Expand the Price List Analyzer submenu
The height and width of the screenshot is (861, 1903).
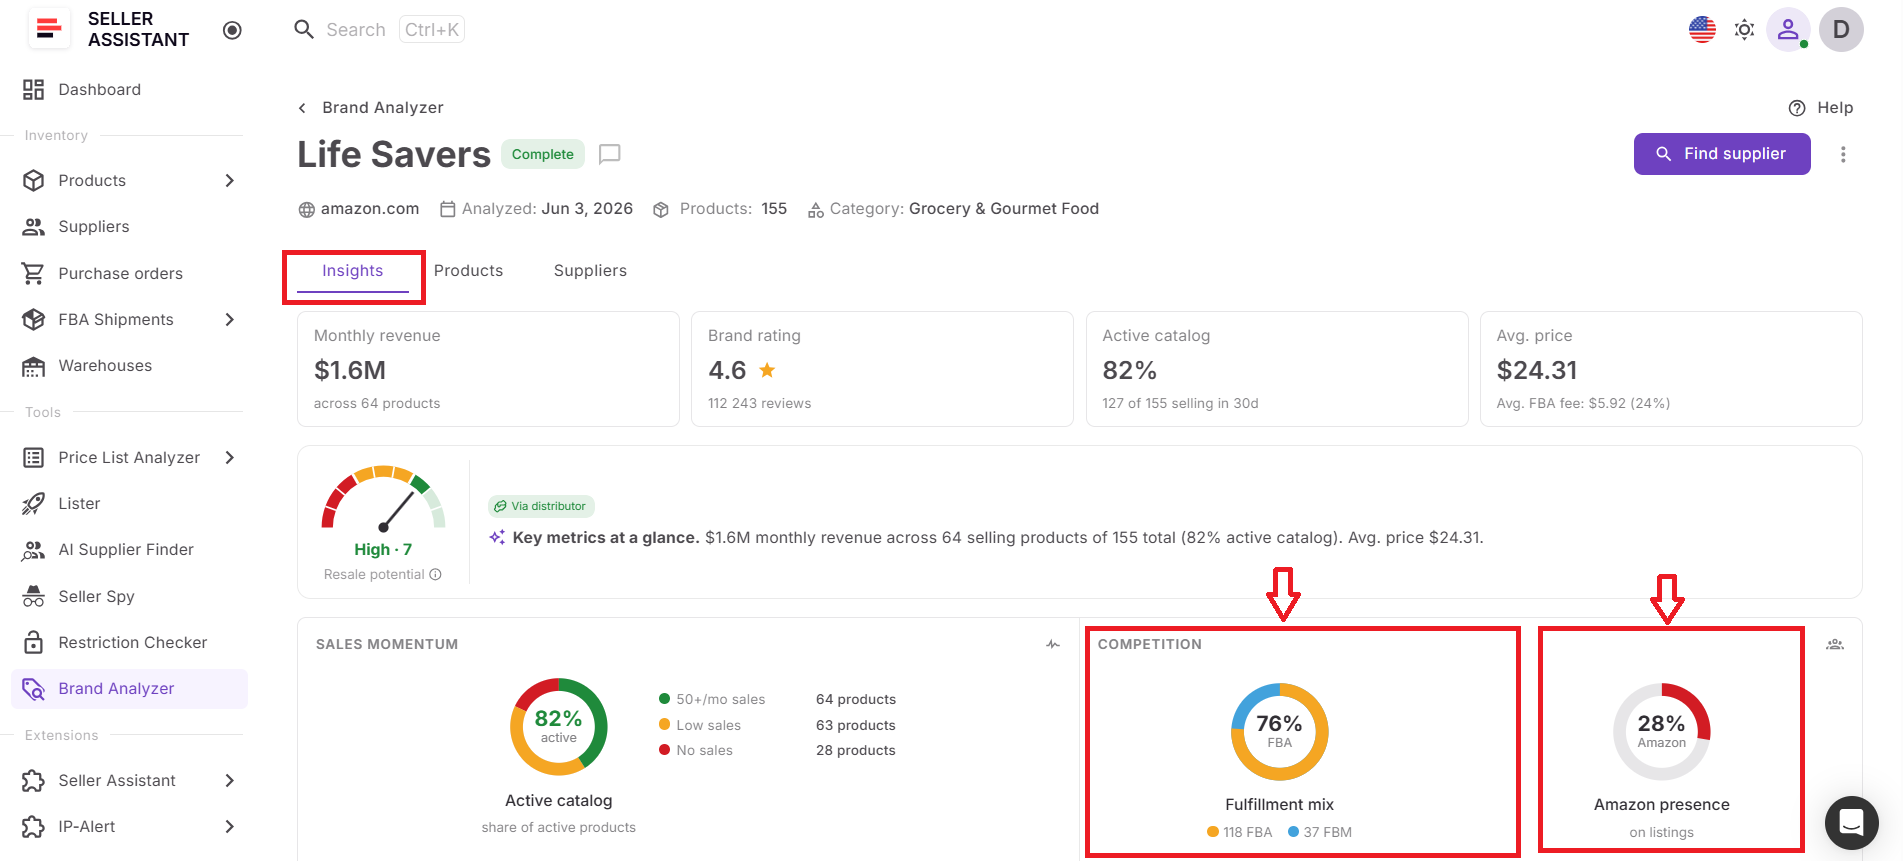[x=230, y=458]
